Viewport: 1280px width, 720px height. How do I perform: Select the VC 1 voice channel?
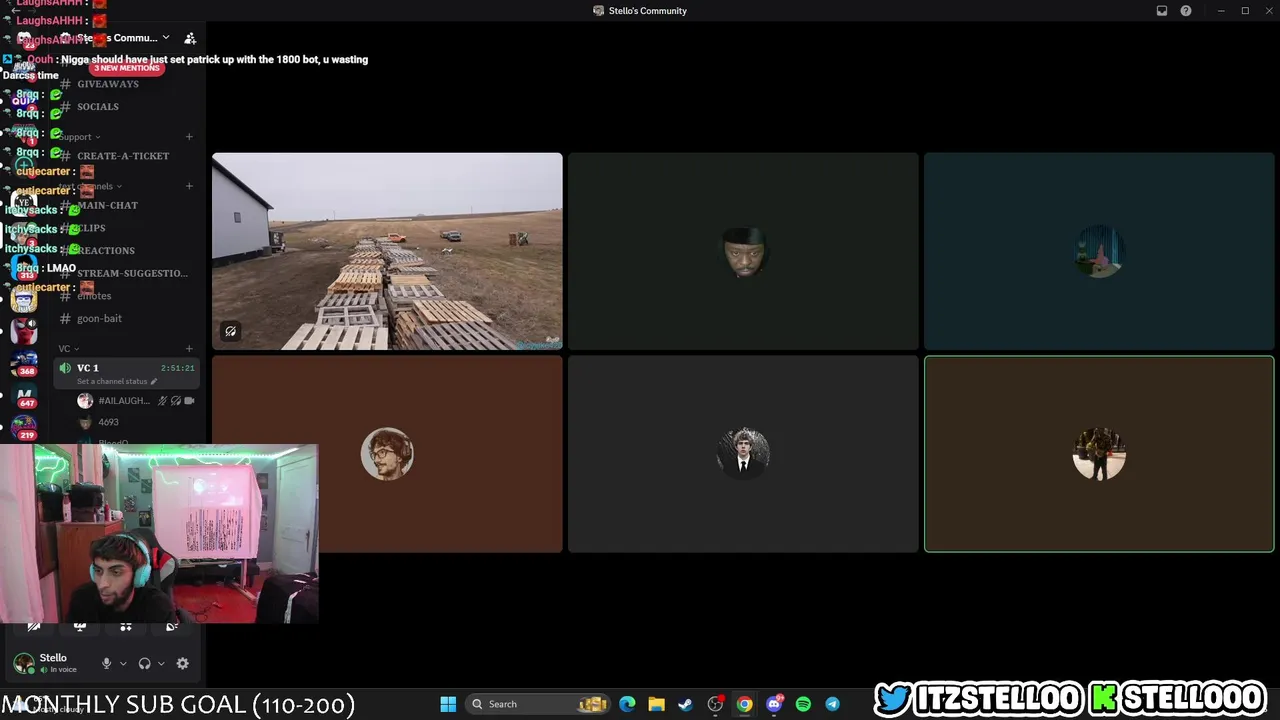127,373
